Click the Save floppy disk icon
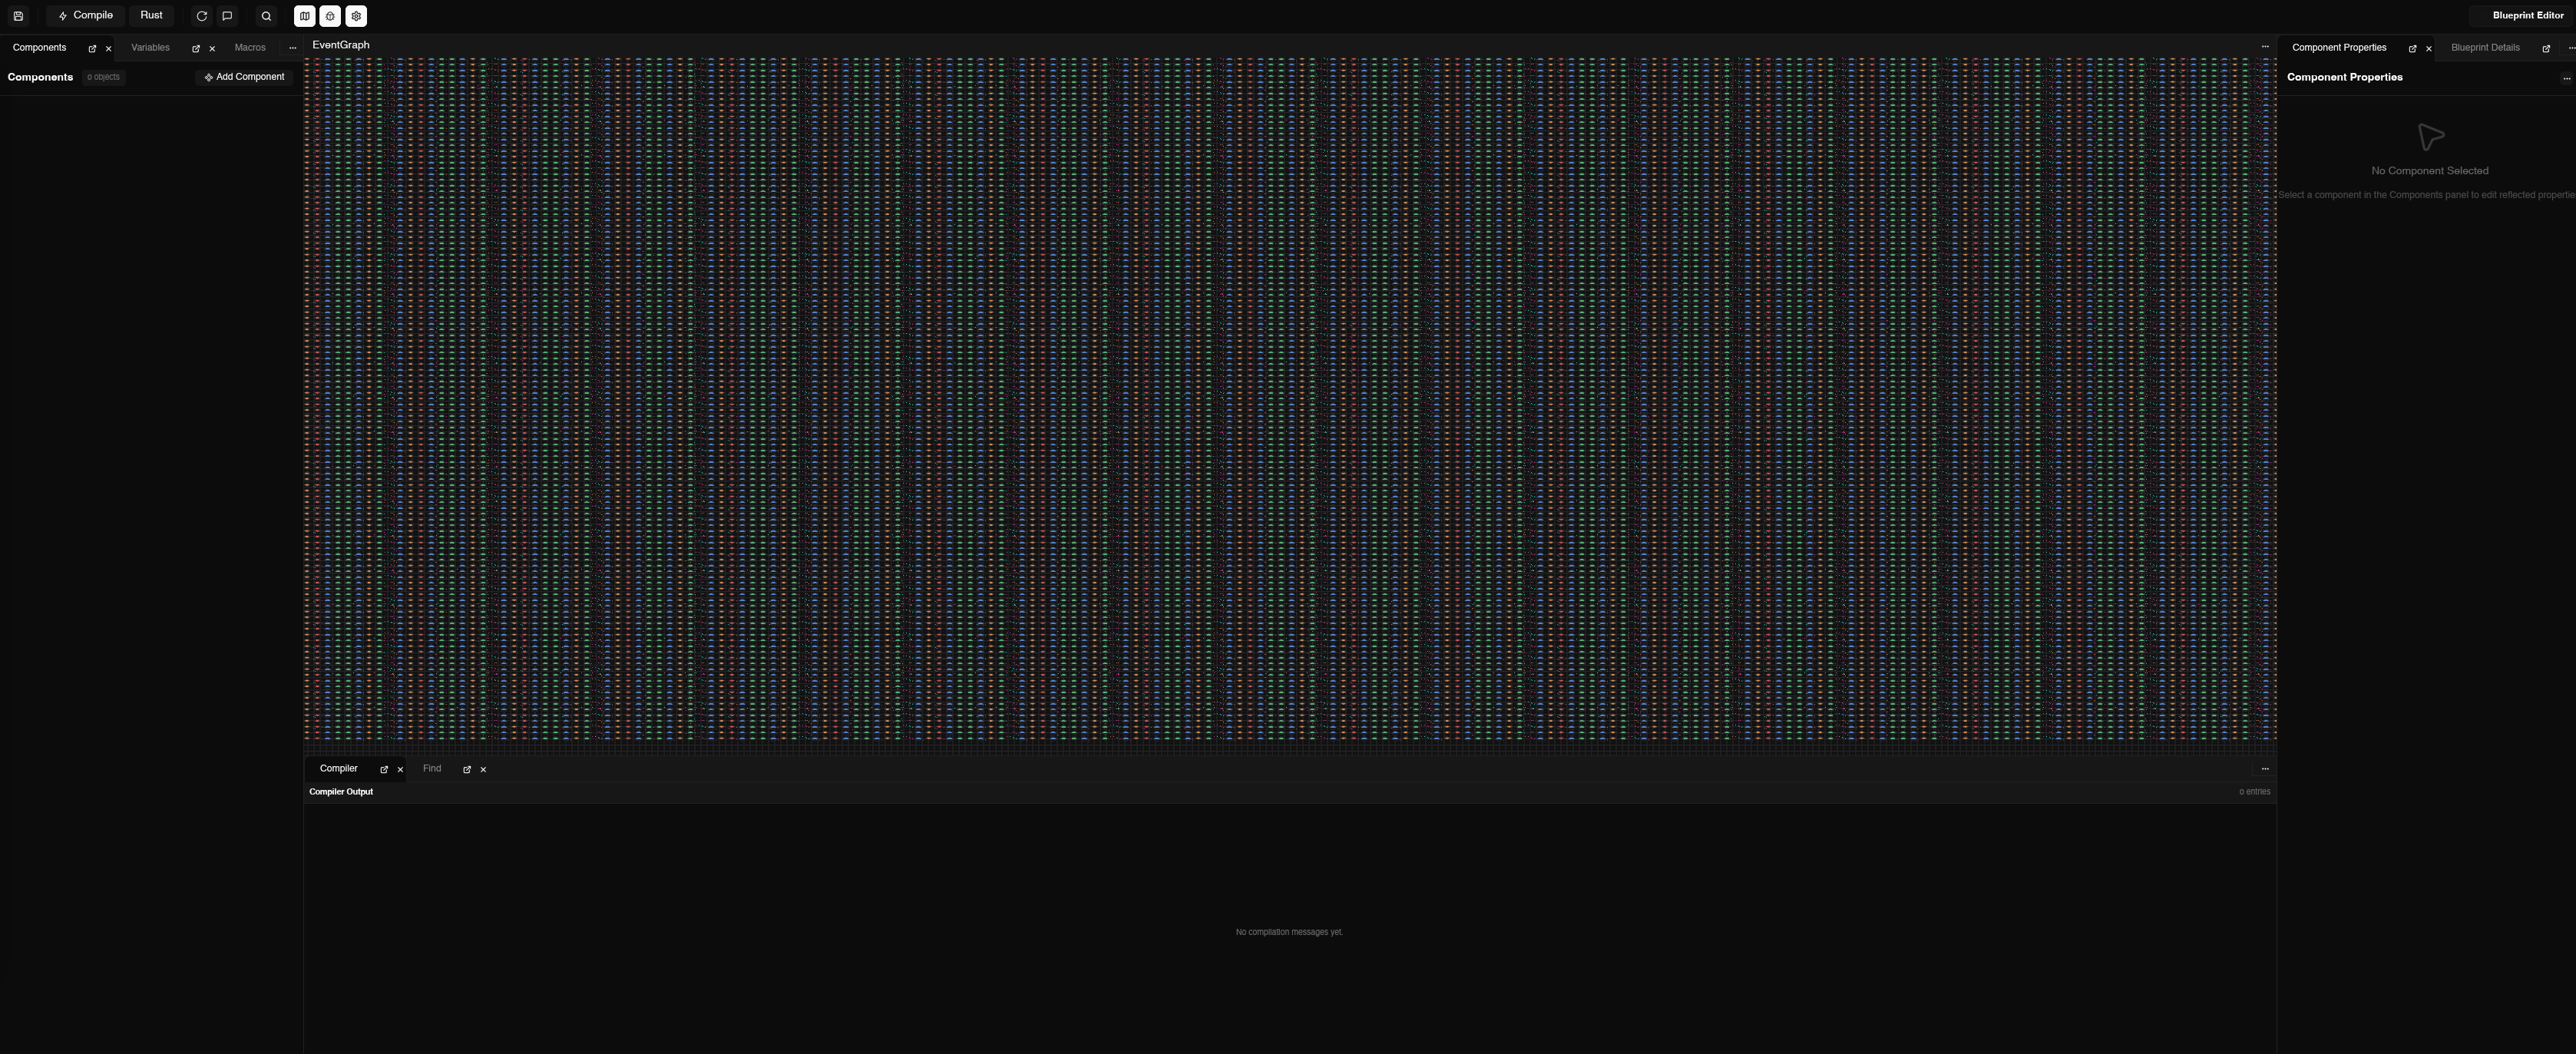The width and height of the screenshot is (2576, 1054). coord(18,16)
